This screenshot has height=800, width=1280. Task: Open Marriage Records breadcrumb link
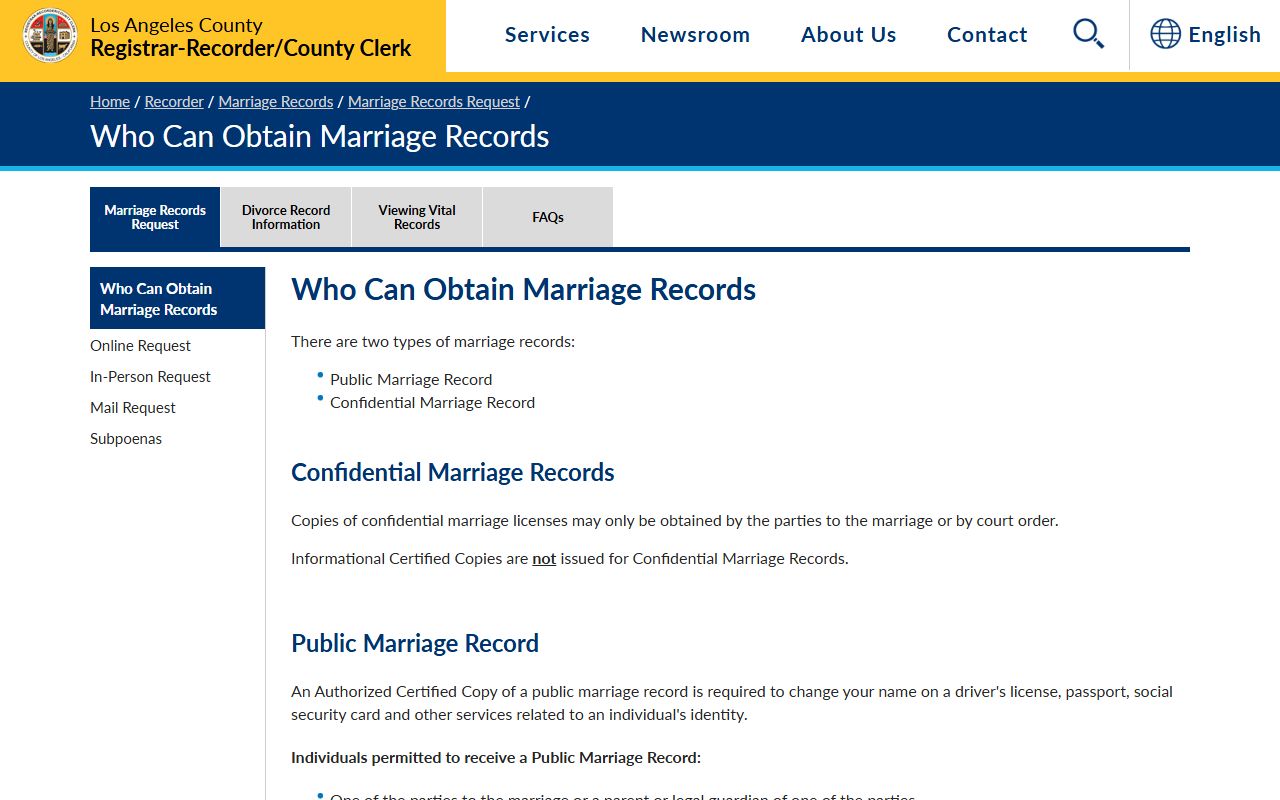coord(276,101)
